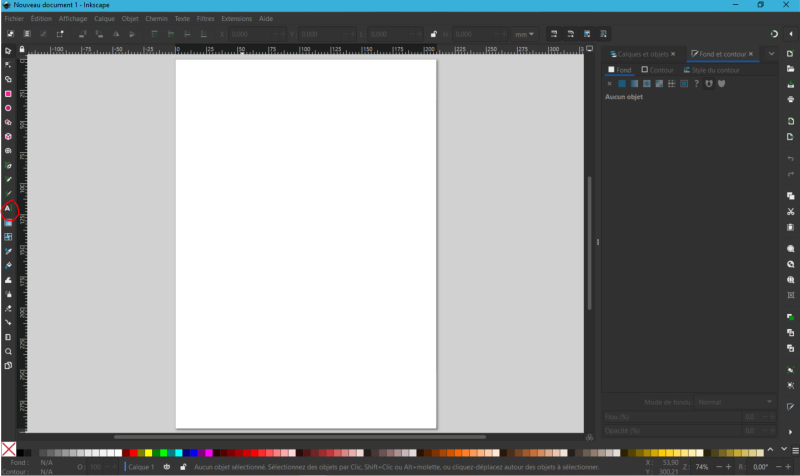Toggle move patterns with object
800x476 pixels.
pyautogui.click(x=604, y=34)
